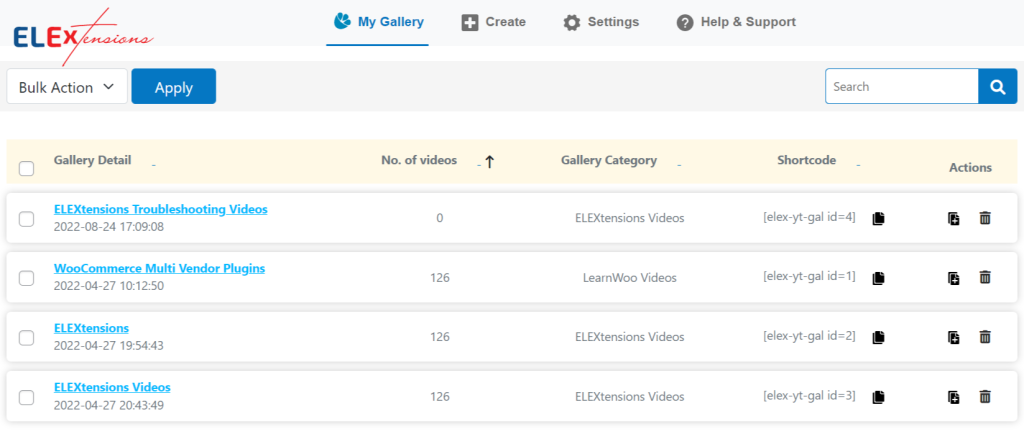This screenshot has height=435, width=1024.
Task: Click shortcode text [elex-yt-gal id=1]
Action: point(809,276)
